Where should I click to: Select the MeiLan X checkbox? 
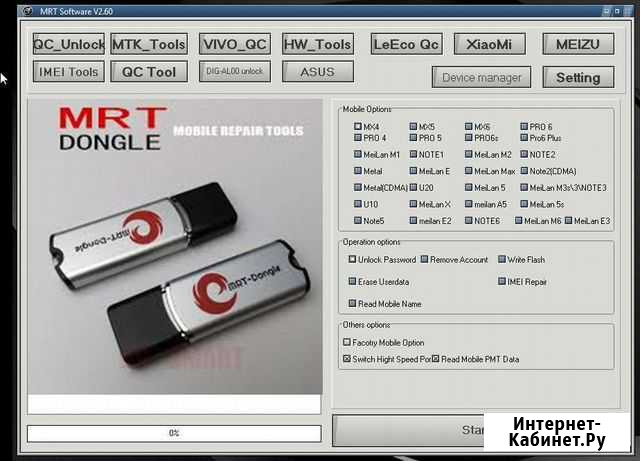(413, 204)
